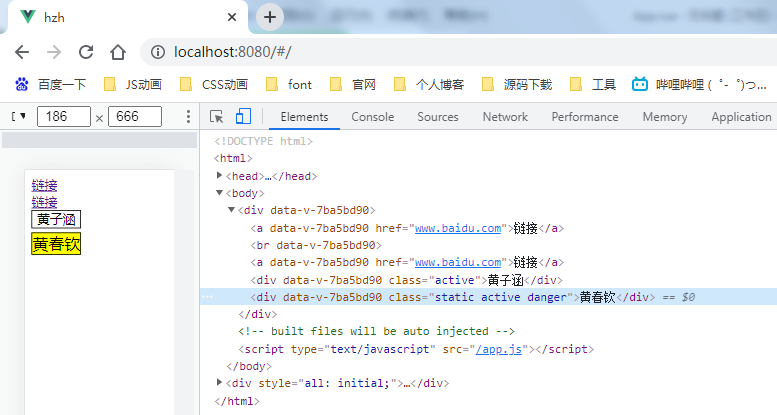The image size is (777, 415).
Task: Open the 百度一下 bookmark
Action: (50, 85)
